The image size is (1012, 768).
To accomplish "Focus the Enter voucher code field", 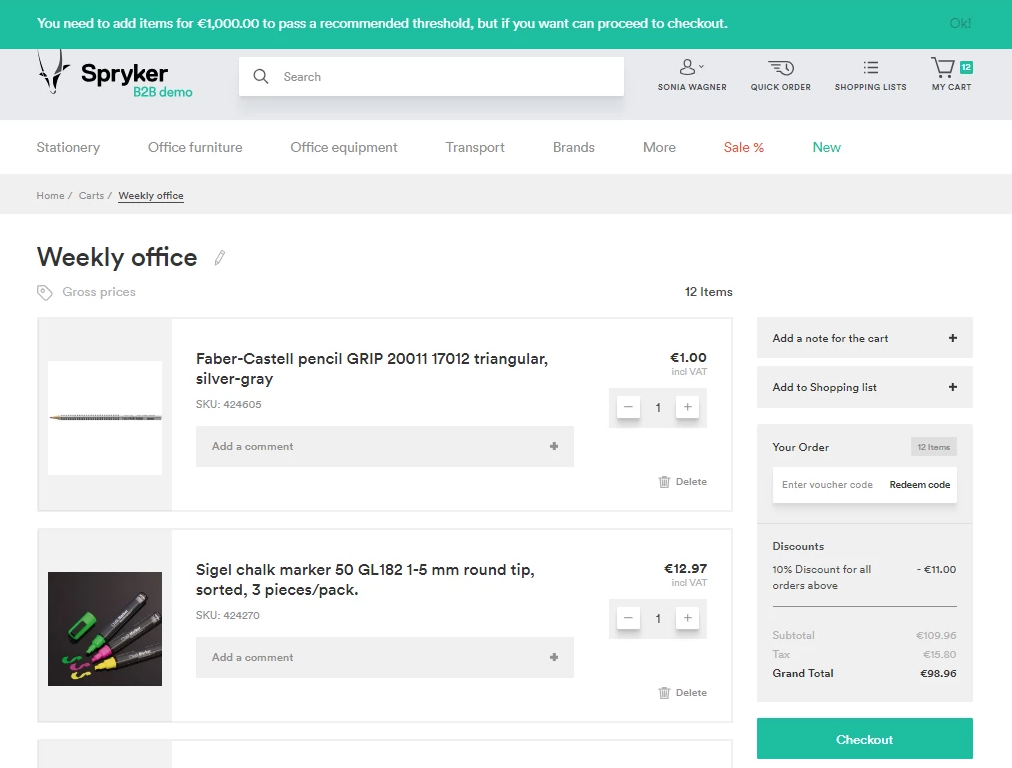I will click(x=827, y=485).
